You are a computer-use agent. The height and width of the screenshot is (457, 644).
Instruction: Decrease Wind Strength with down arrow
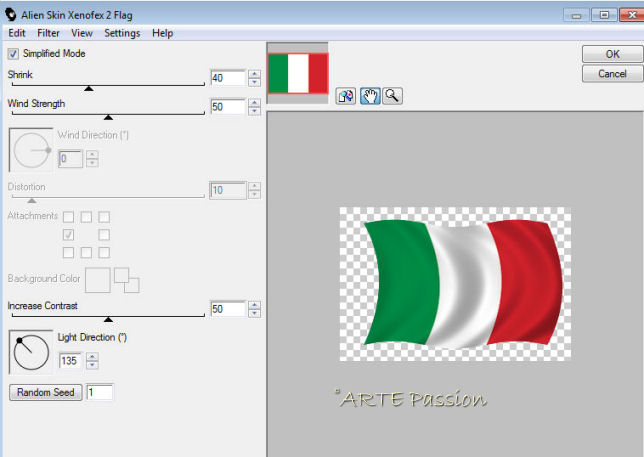pyautogui.click(x=255, y=111)
